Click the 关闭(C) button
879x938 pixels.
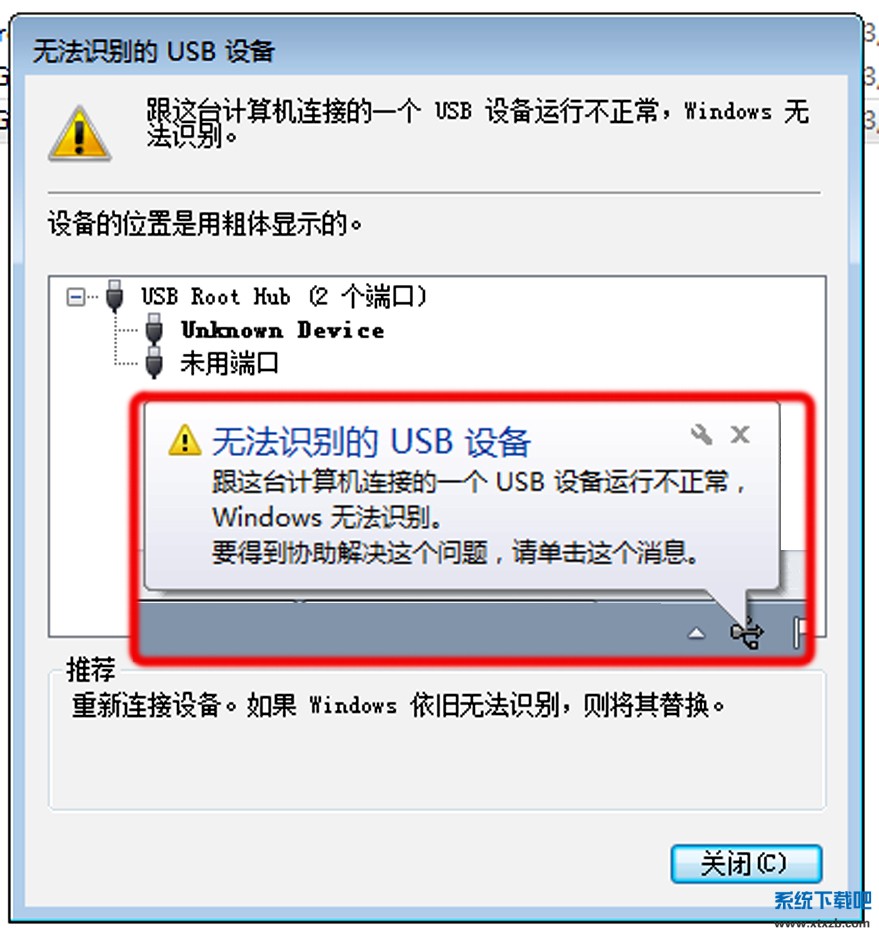click(746, 863)
